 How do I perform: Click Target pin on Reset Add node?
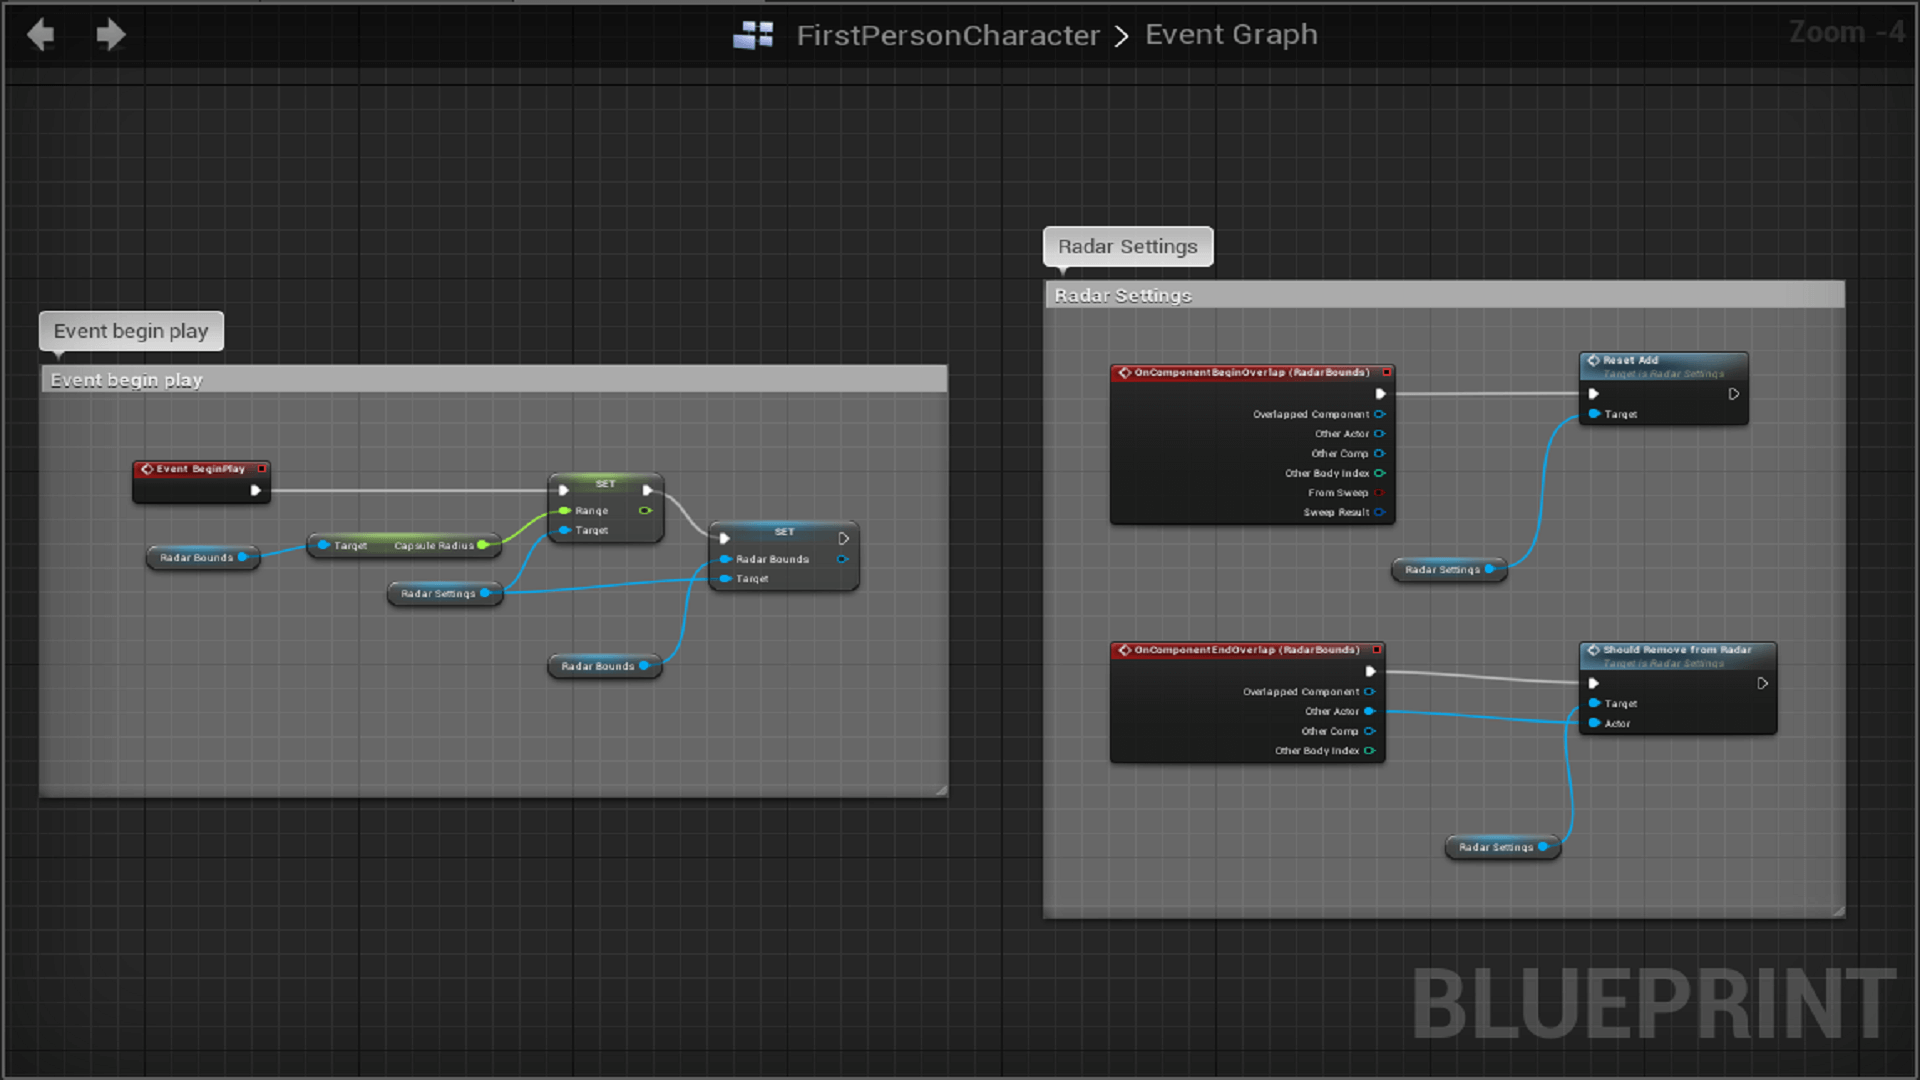(x=1594, y=414)
